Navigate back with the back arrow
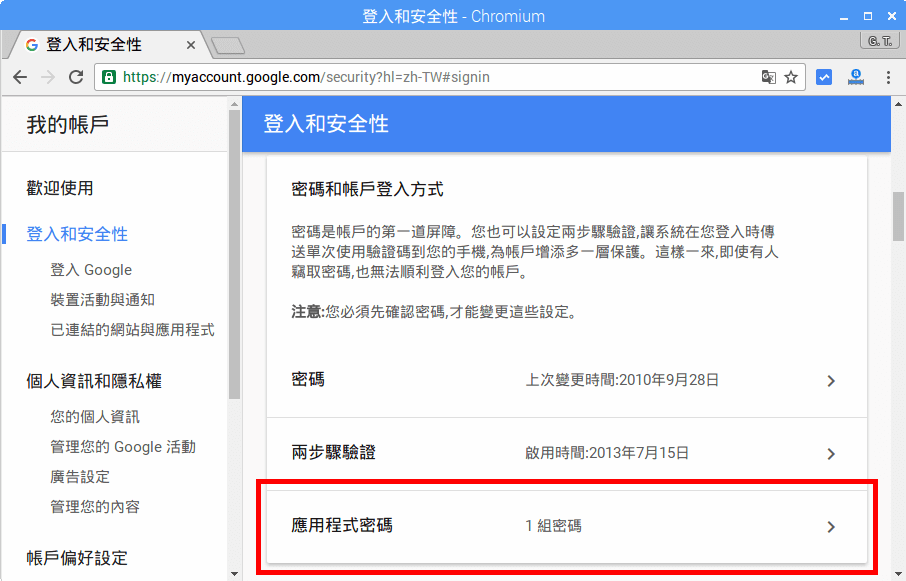 pyautogui.click(x=20, y=77)
